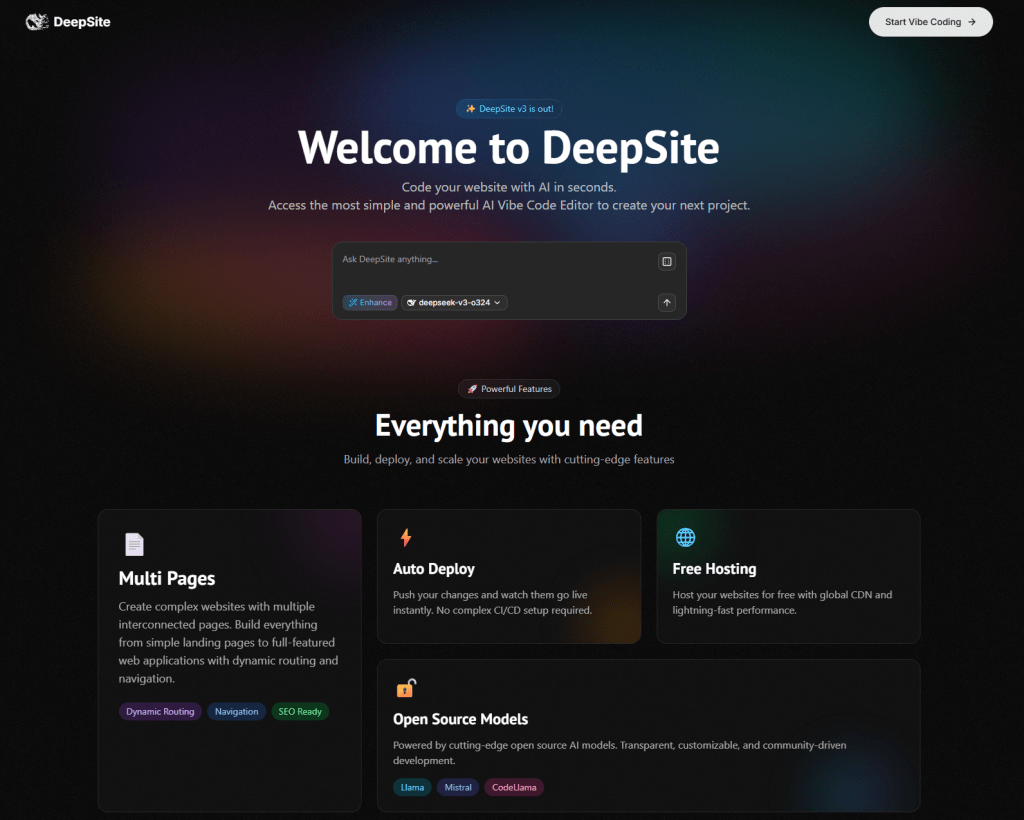Click the DeepSite logo icon
This screenshot has height=820, width=1024.
[37, 21]
